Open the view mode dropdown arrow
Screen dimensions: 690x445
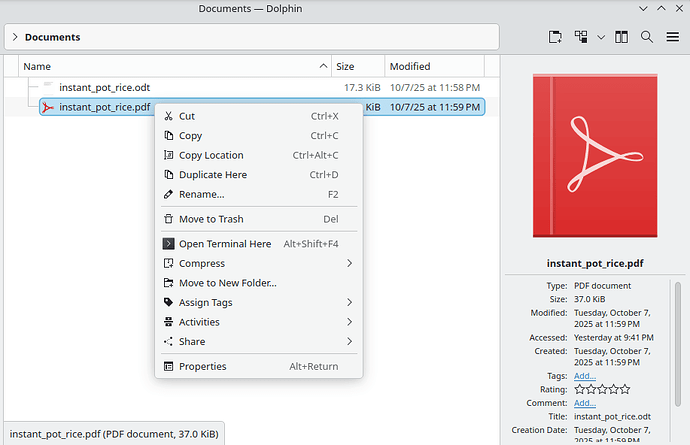click(x=600, y=37)
